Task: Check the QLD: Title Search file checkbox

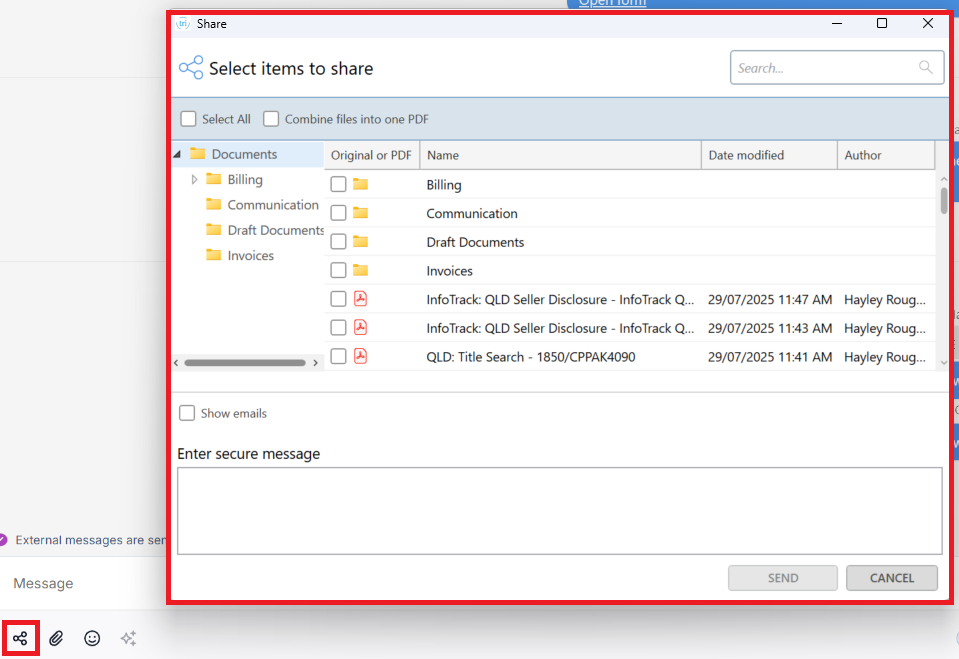Action: (338, 356)
